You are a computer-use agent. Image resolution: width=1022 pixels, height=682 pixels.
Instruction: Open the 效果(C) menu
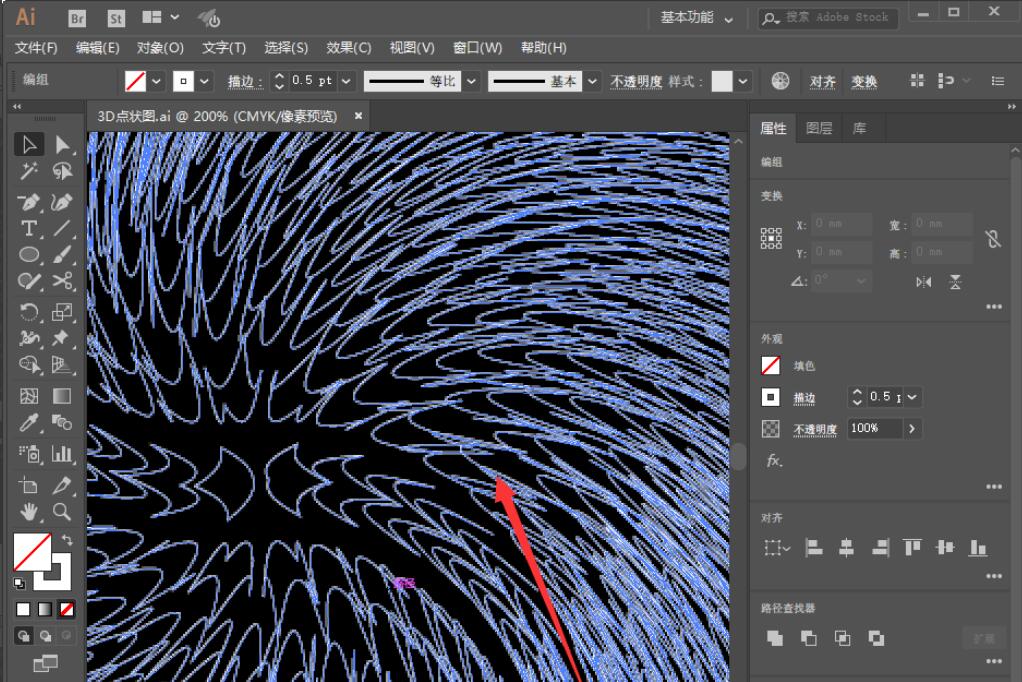(x=349, y=48)
